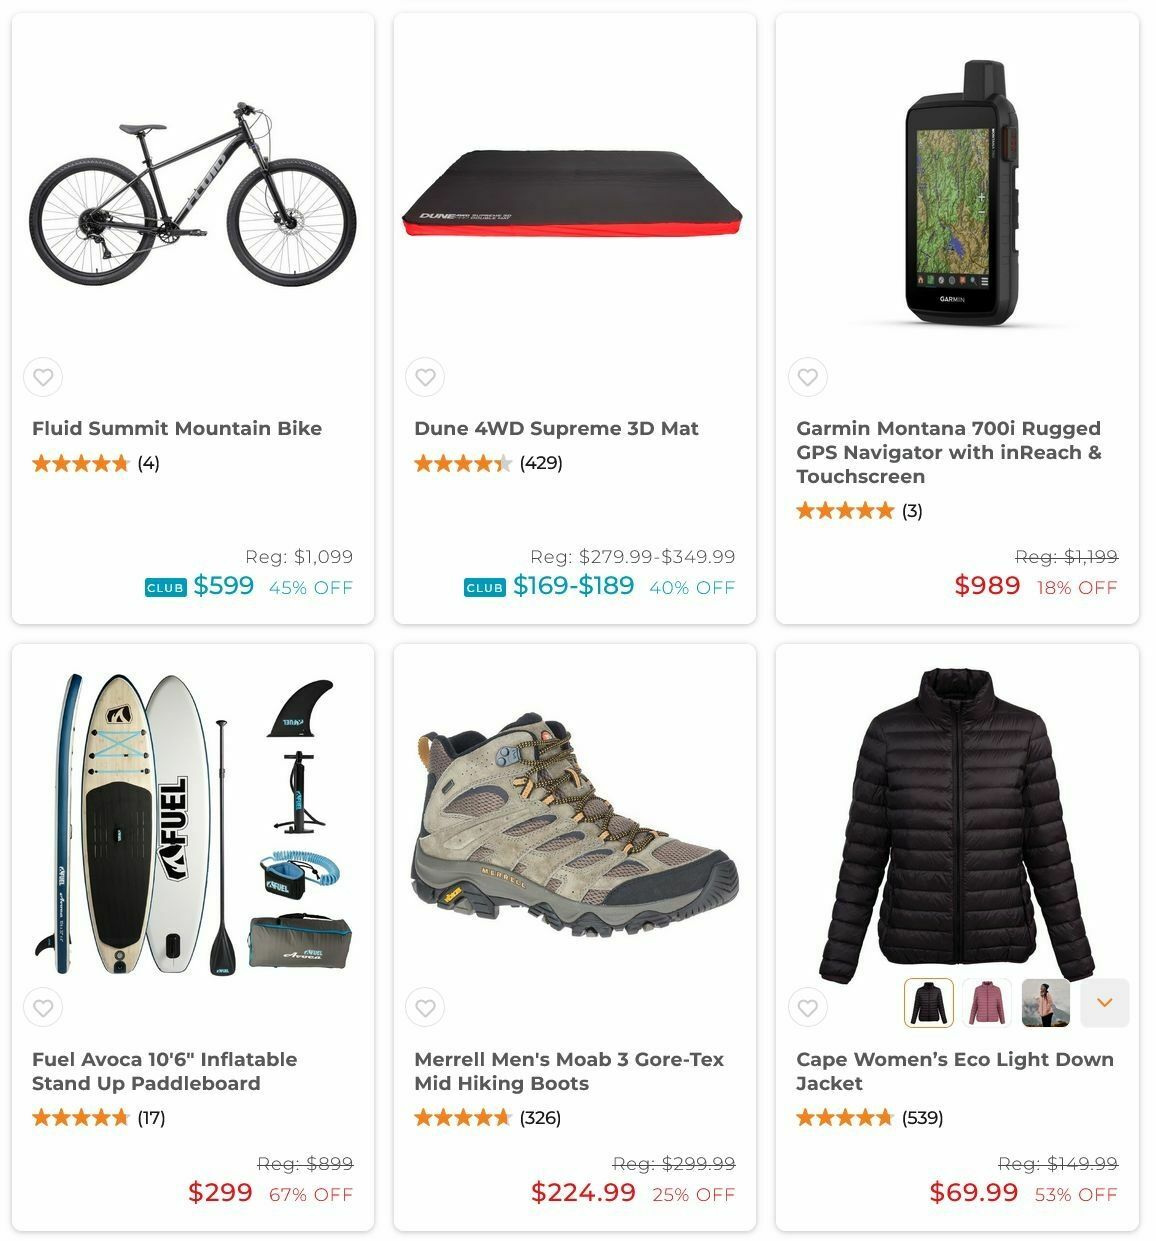
Task: Add Fluid Summit Mountain Bike to wishlist
Action: pos(43,377)
